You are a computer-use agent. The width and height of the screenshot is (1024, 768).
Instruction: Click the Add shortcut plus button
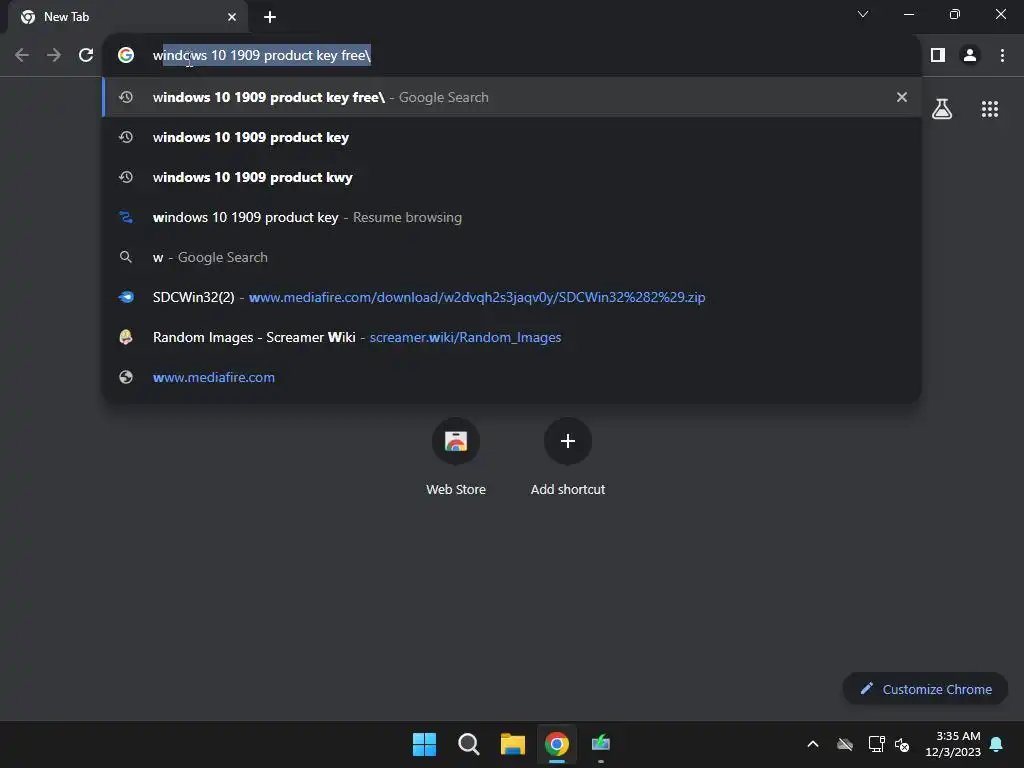pyautogui.click(x=568, y=441)
